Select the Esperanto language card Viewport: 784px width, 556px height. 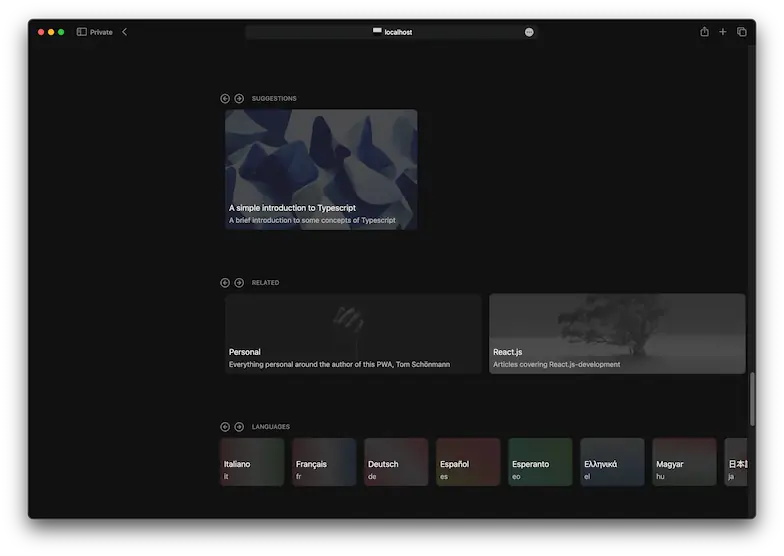tap(540, 462)
